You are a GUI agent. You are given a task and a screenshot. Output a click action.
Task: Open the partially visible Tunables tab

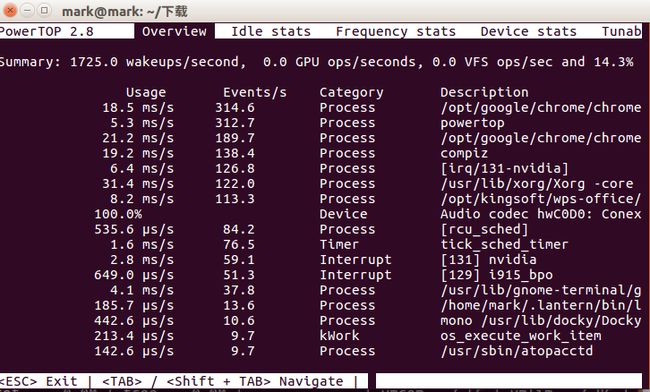click(621, 31)
